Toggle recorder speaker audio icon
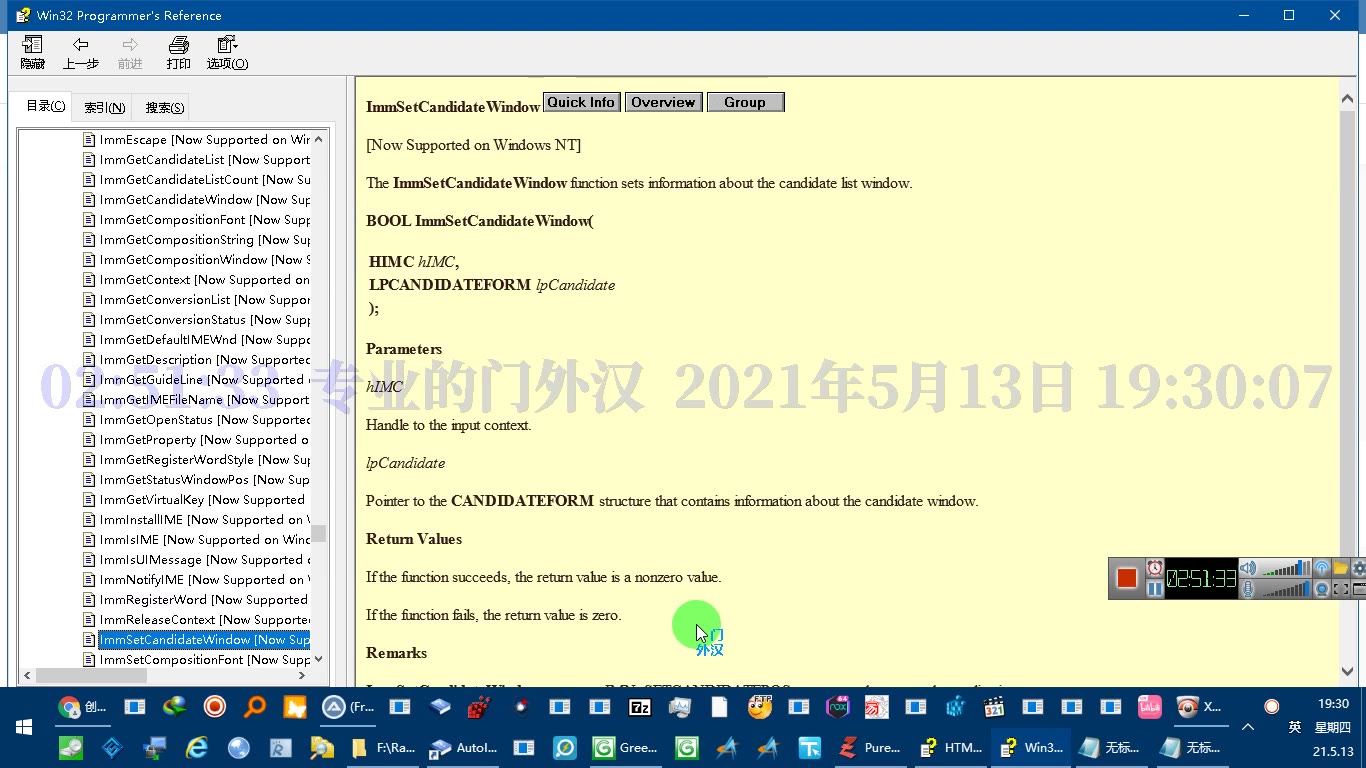The image size is (1366, 768). click(x=1248, y=568)
